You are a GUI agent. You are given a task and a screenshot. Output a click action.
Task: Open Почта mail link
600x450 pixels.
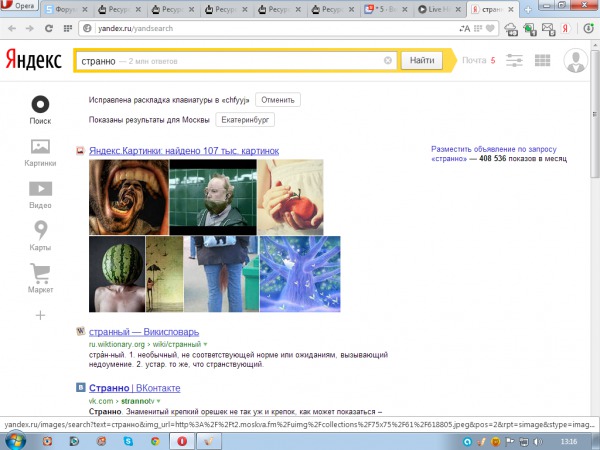[474, 60]
